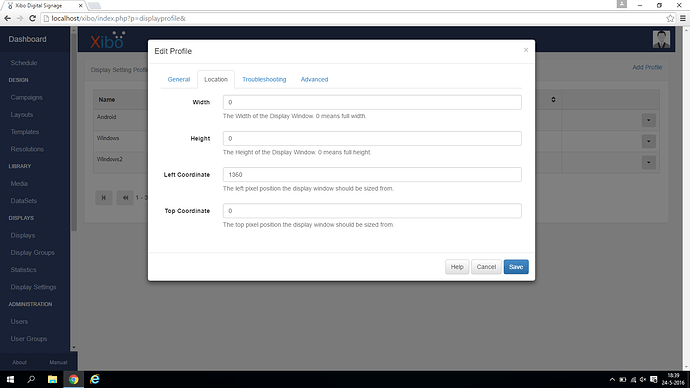690x388 pixels.
Task: Click into the Left Coordinate field
Action: coord(372,175)
